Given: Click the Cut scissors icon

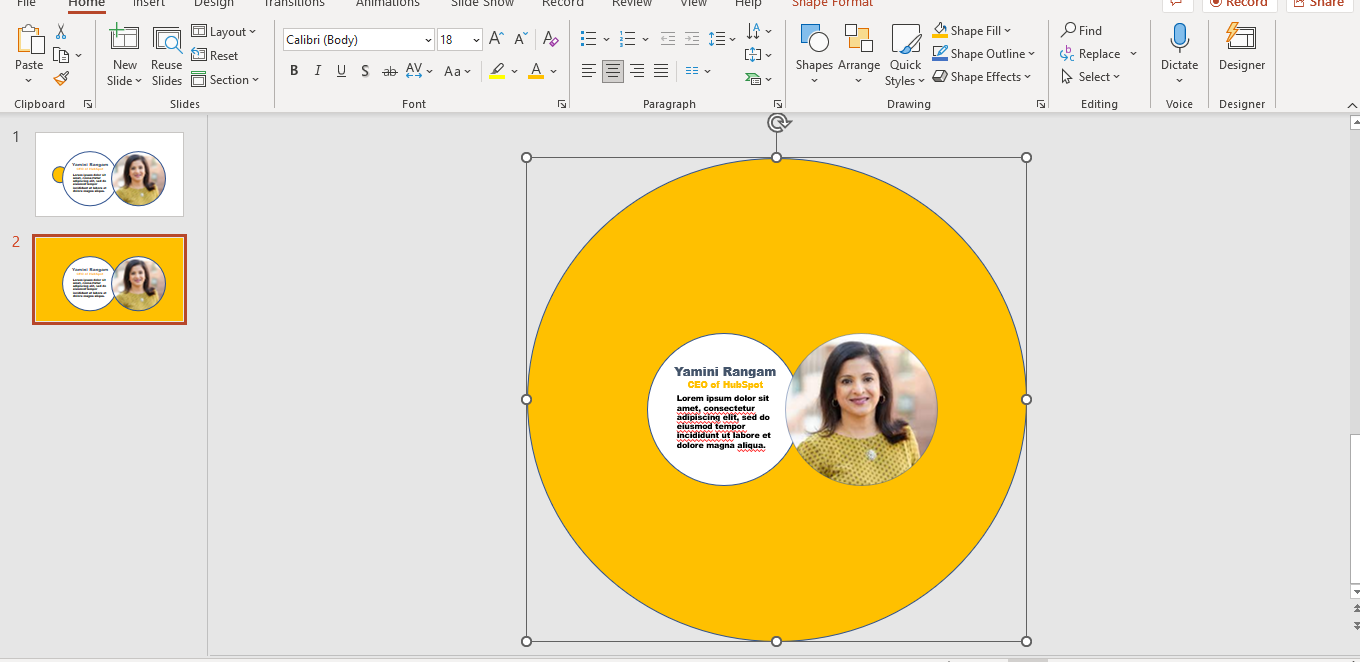Looking at the screenshot, I should pyautogui.click(x=61, y=33).
